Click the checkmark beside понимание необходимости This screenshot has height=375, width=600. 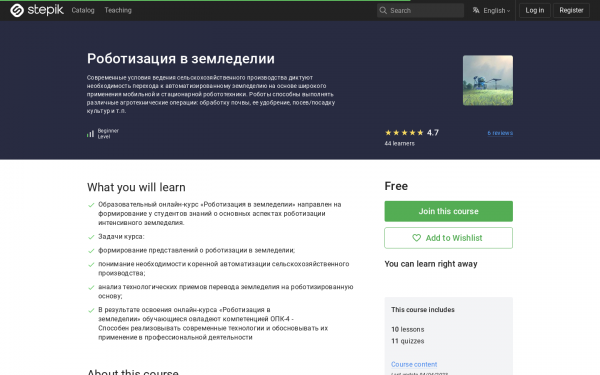point(91,264)
